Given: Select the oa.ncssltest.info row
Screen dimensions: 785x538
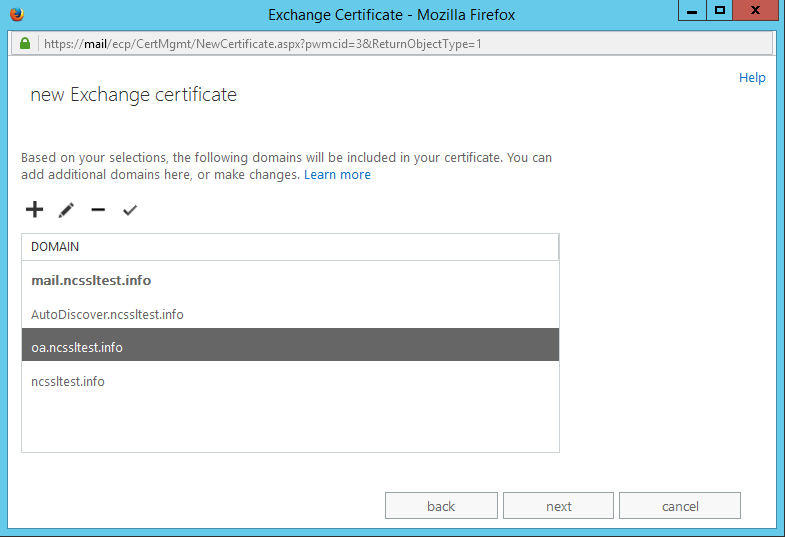Looking at the screenshot, I should click(x=290, y=347).
